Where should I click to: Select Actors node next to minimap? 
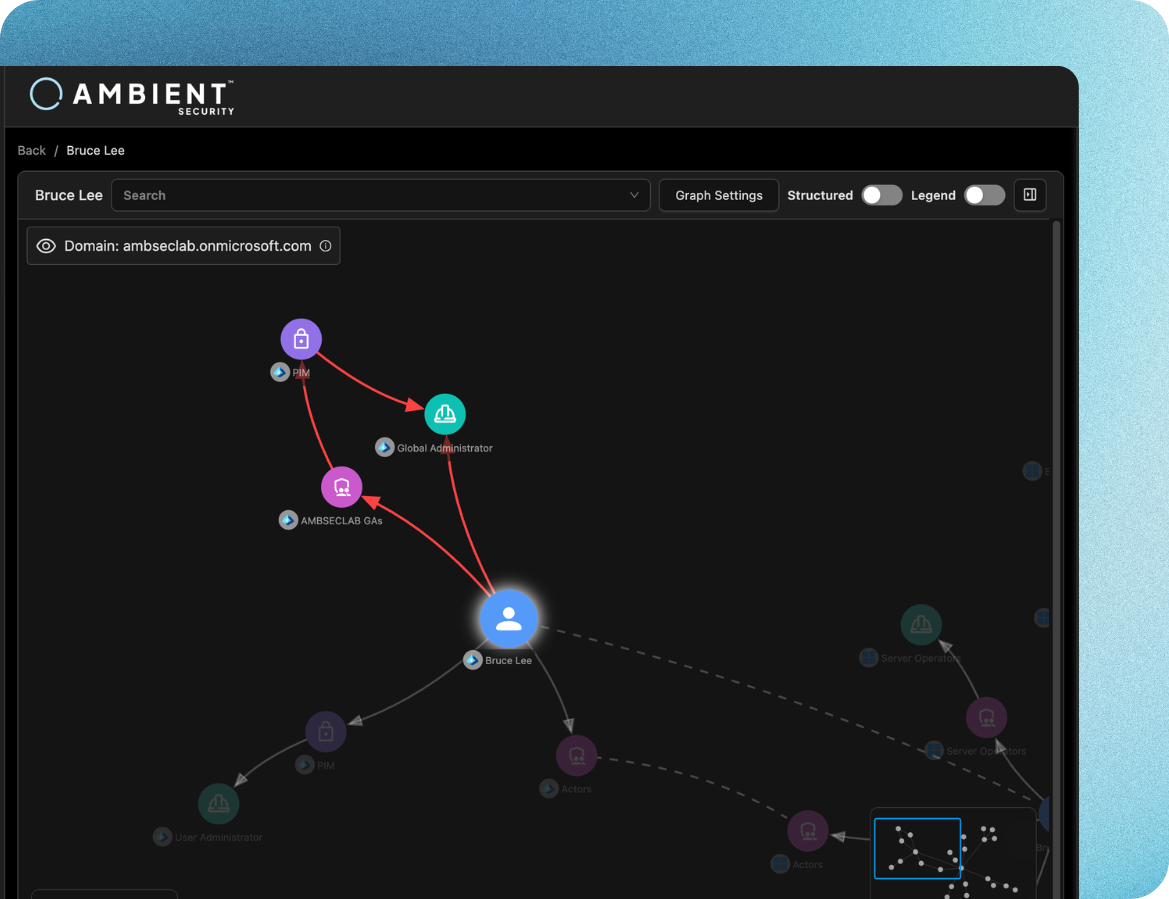coord(808,831)
